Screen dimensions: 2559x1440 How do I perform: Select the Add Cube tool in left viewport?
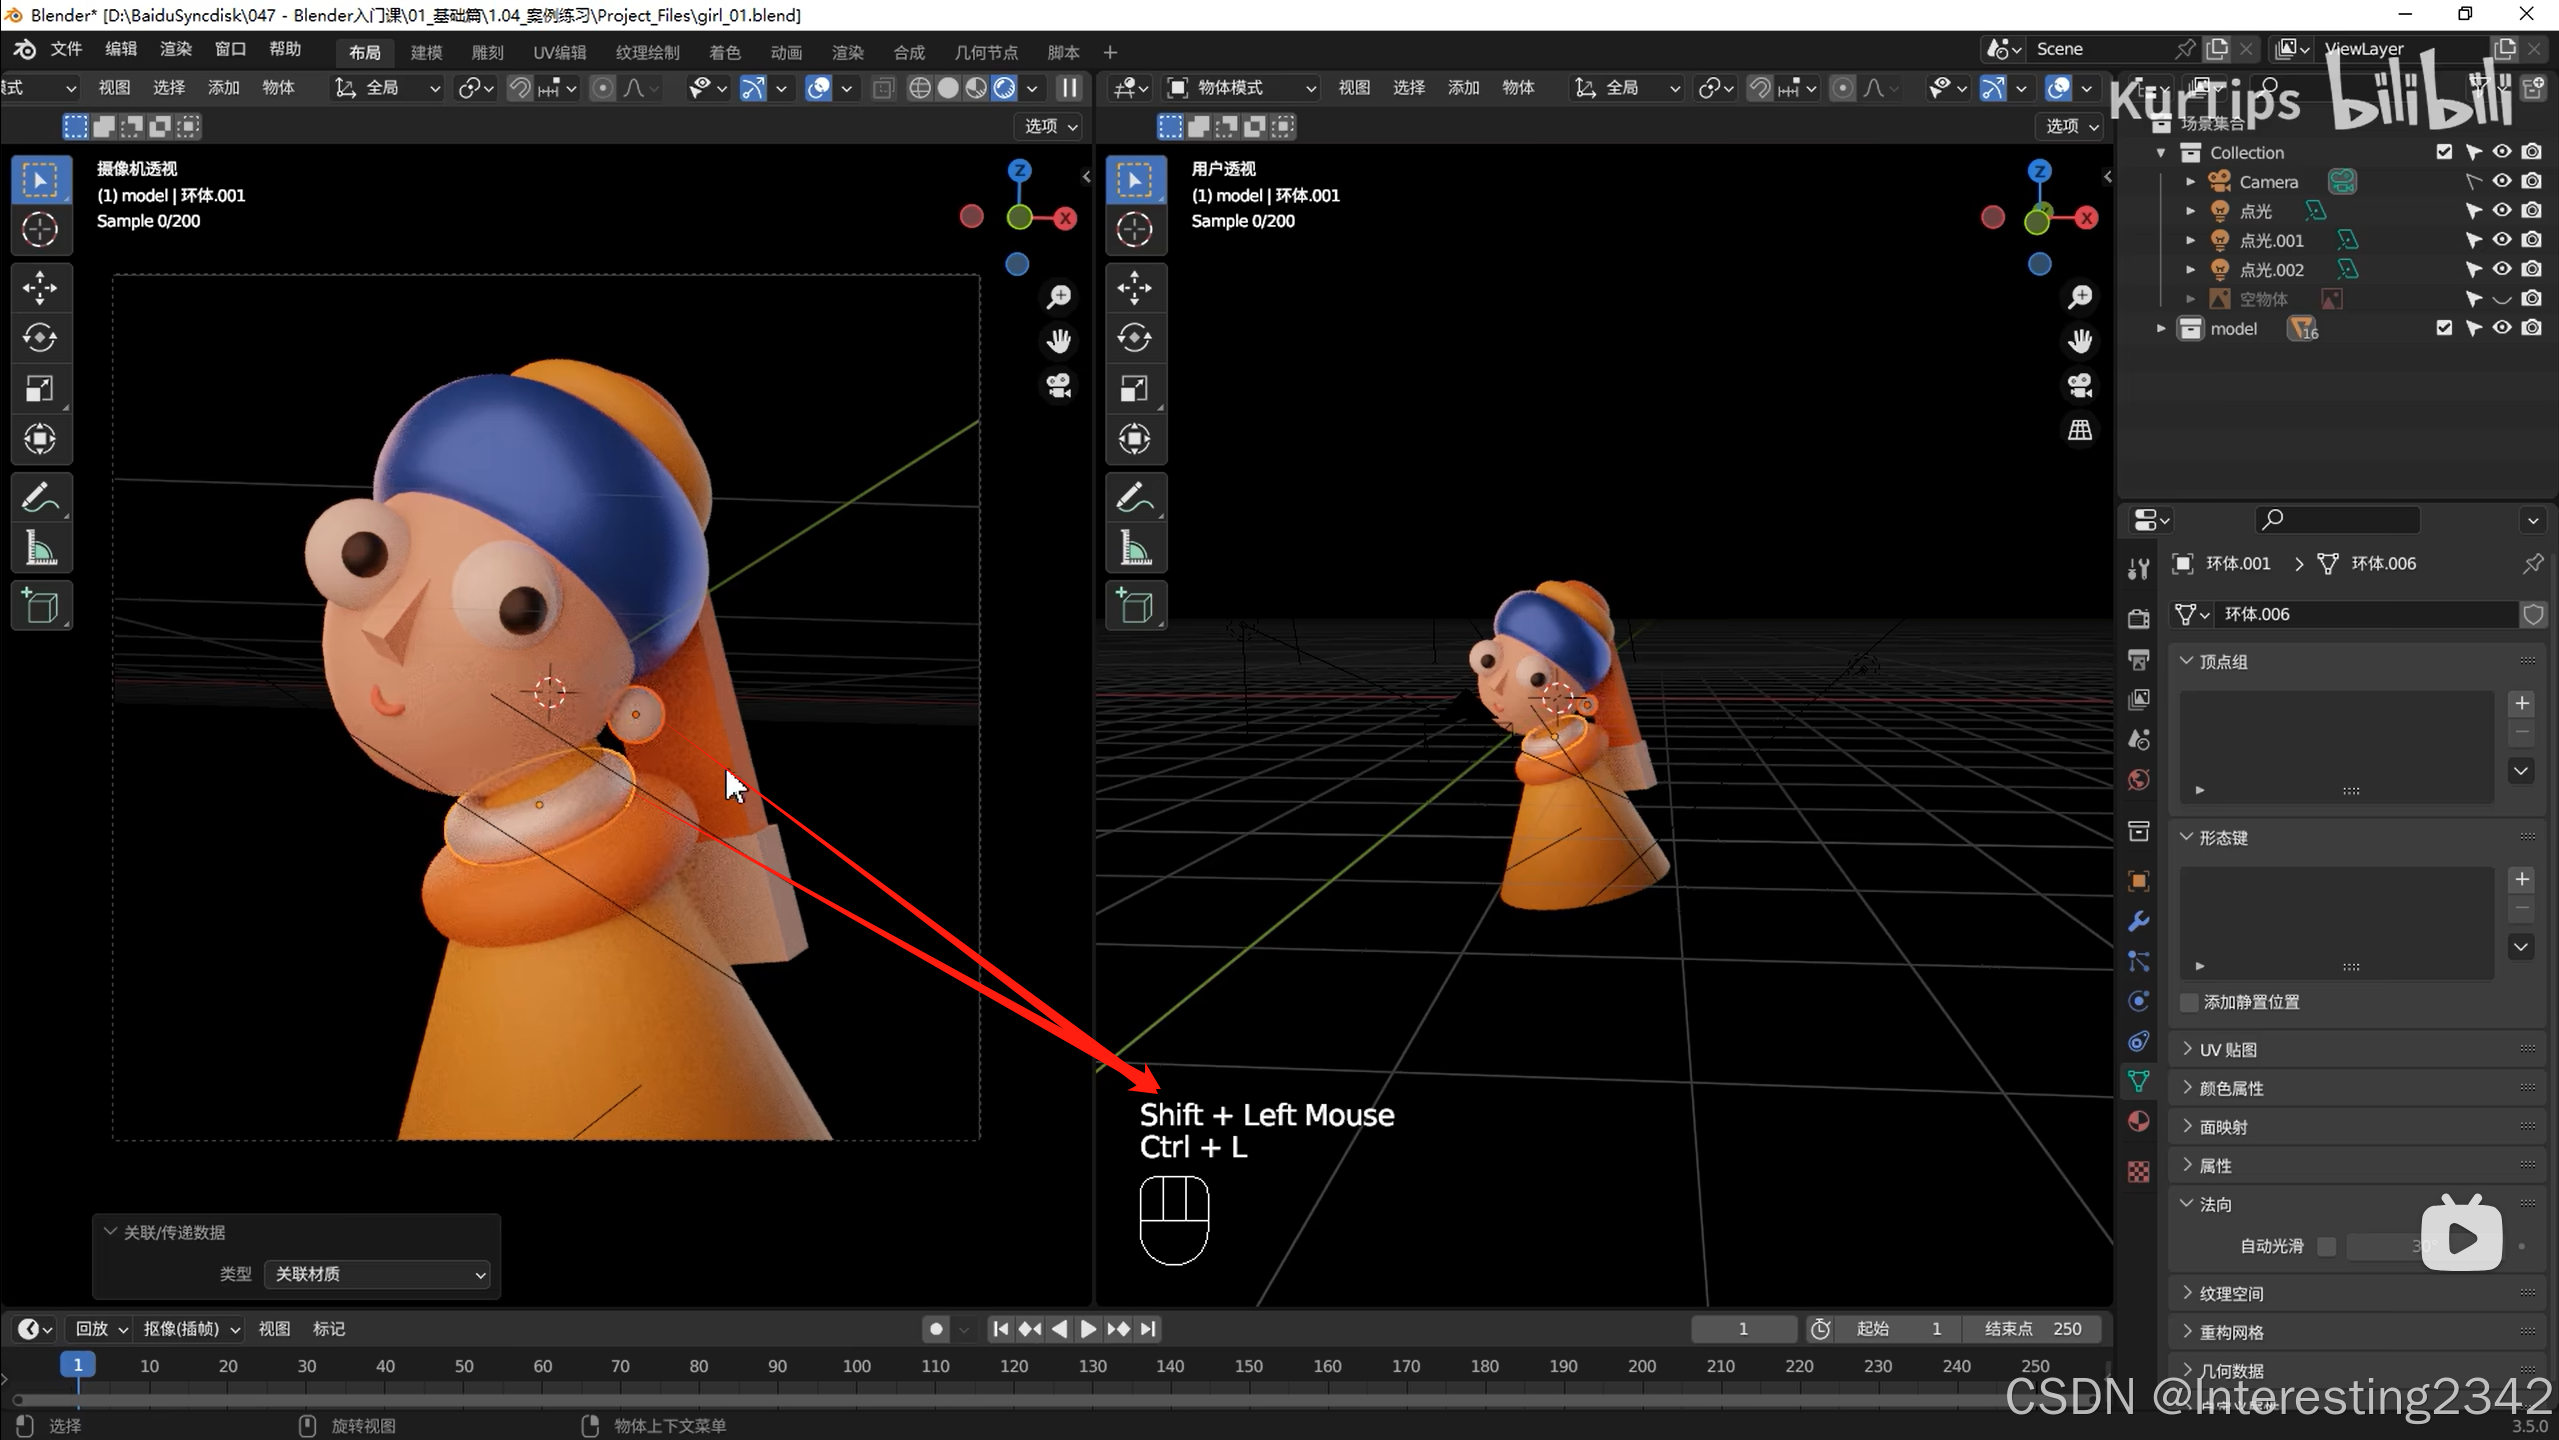click(x=40, y=606)
